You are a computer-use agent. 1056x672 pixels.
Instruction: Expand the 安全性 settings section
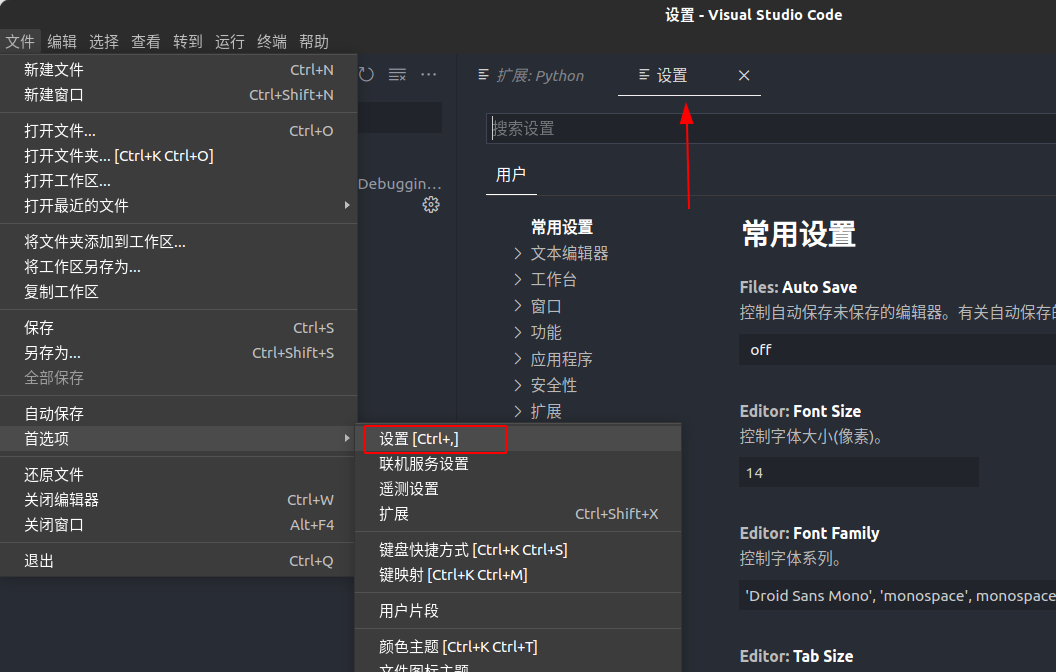tap(553, 384)
